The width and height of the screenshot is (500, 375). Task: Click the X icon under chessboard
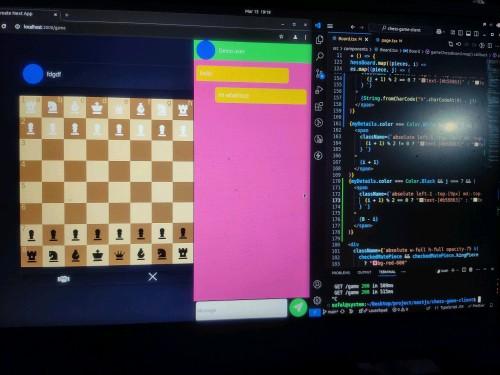[153, 276]
